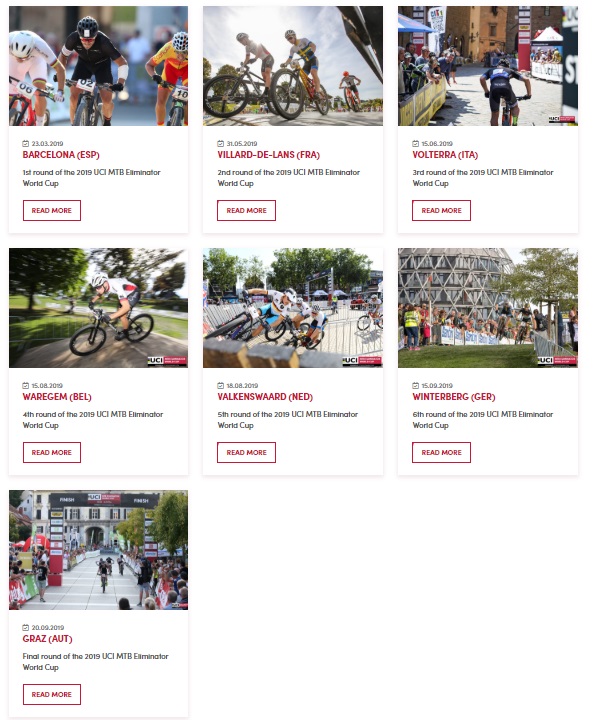Open the WINTERBERG (GER) title link

pyautogui.click(x=454, y=397)
